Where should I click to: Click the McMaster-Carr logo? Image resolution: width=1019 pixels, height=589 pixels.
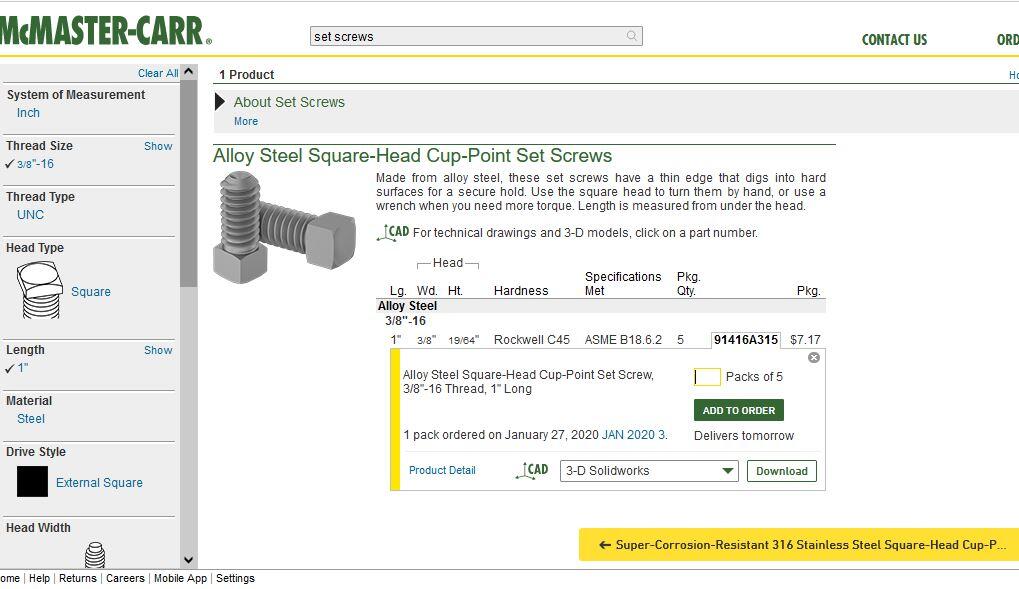pos(105,31)
